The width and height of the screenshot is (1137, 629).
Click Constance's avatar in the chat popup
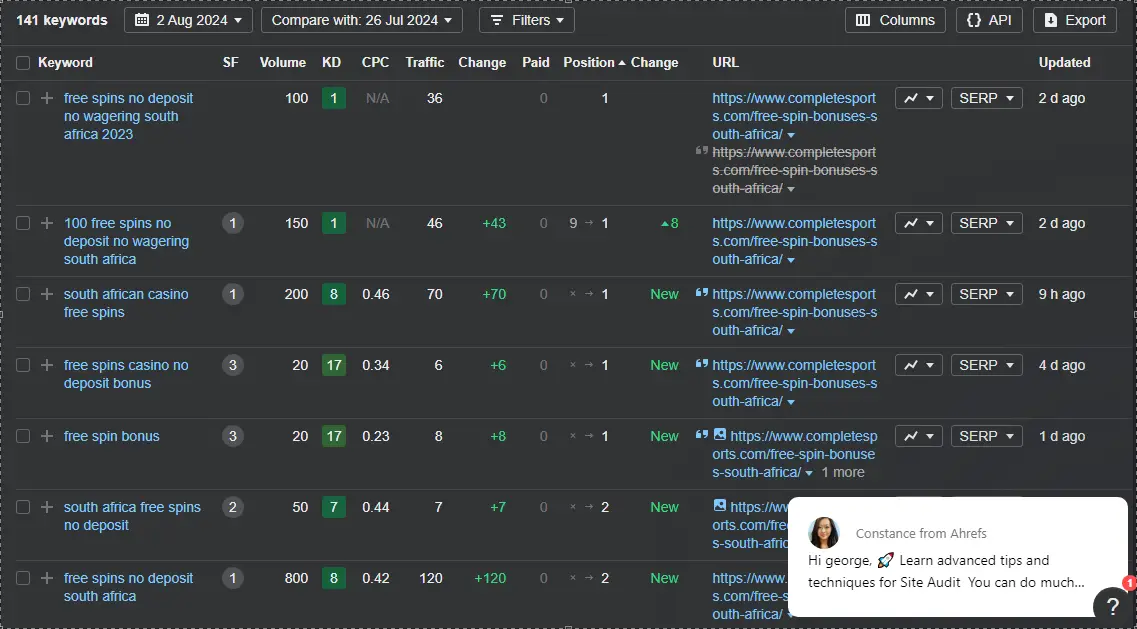point(824,533)
